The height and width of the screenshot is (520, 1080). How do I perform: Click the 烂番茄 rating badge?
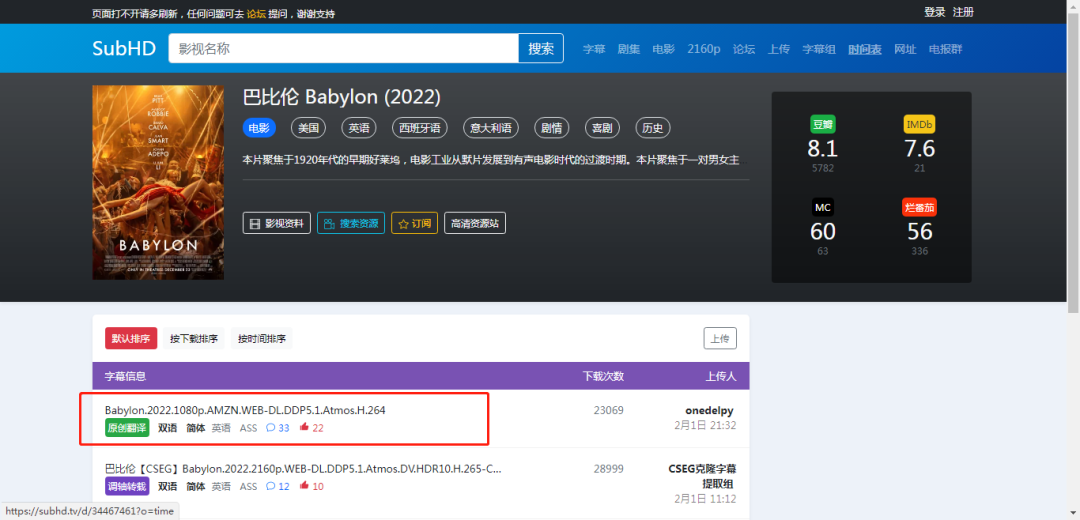click(x=919, y=207)
